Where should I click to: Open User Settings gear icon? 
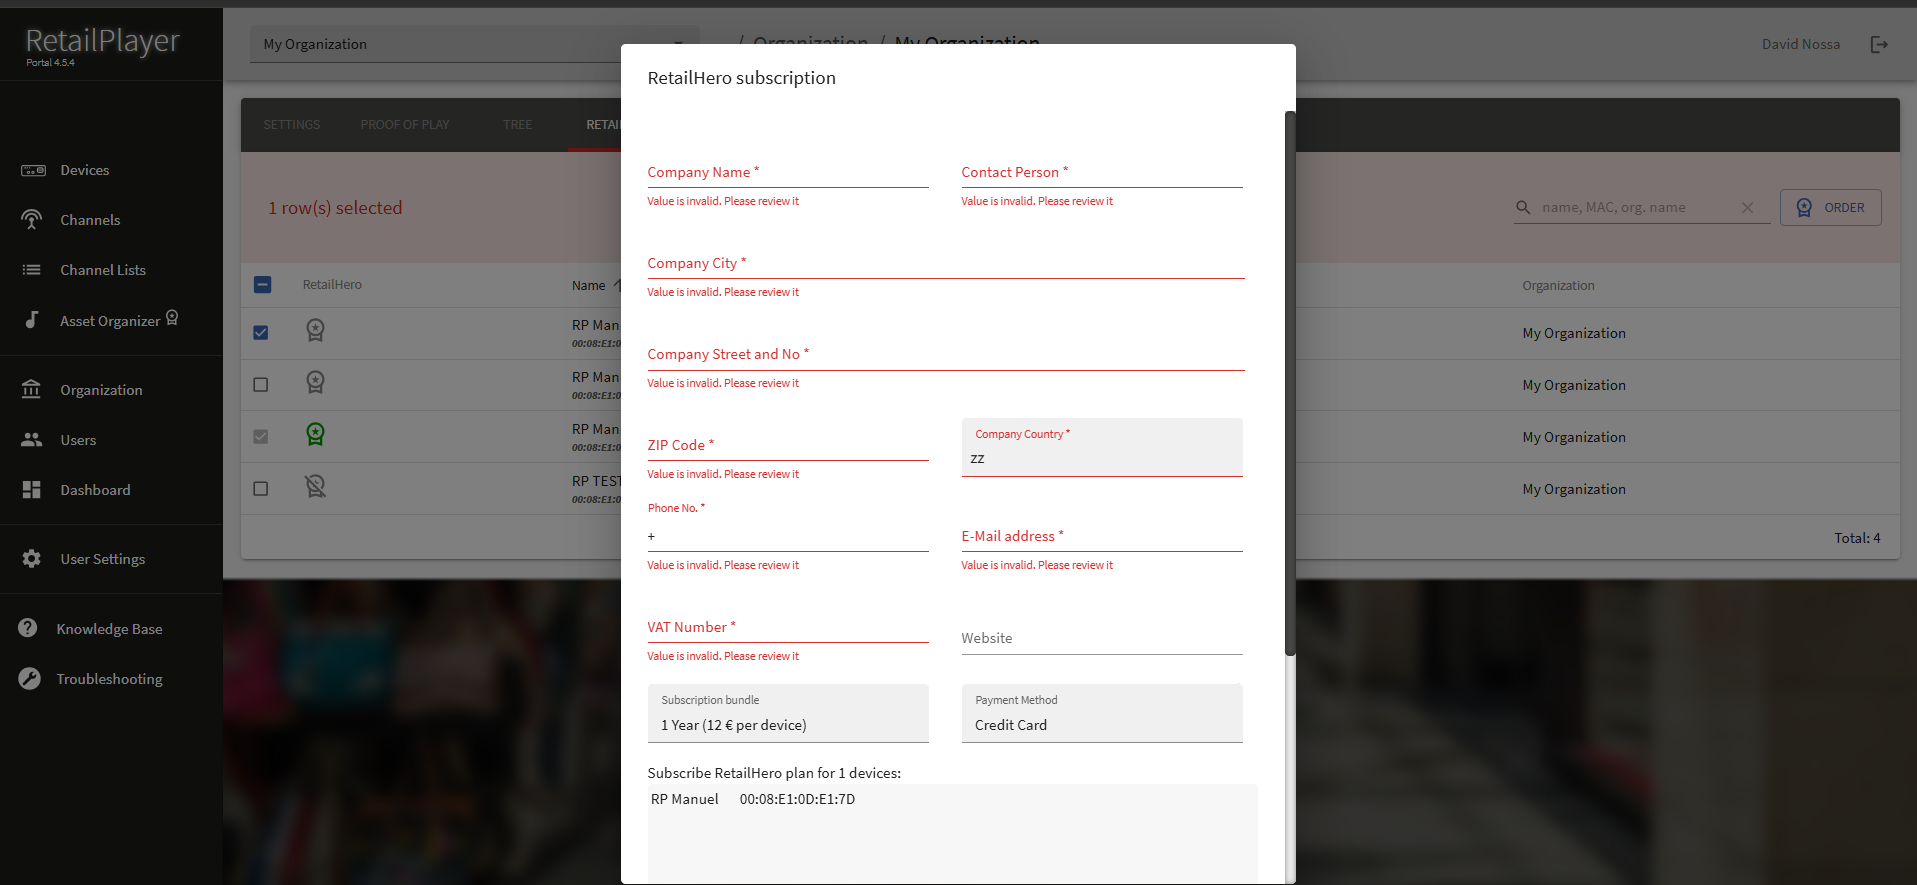(x=32, y=559)
